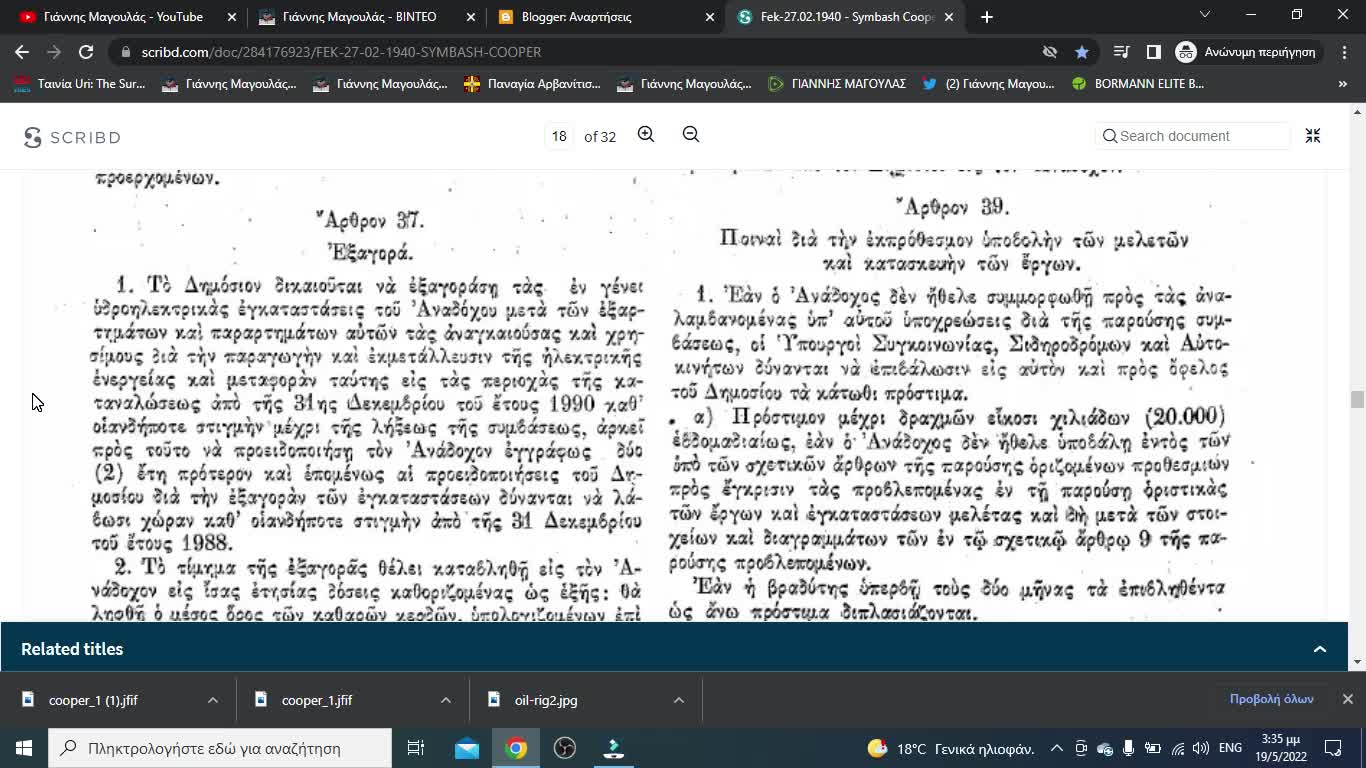The height and width of the screenshot is (768, 1366).
Task: Select the Fek-27.02.1940 Symbash Cooper tab
Action: (x=845, y=17)
